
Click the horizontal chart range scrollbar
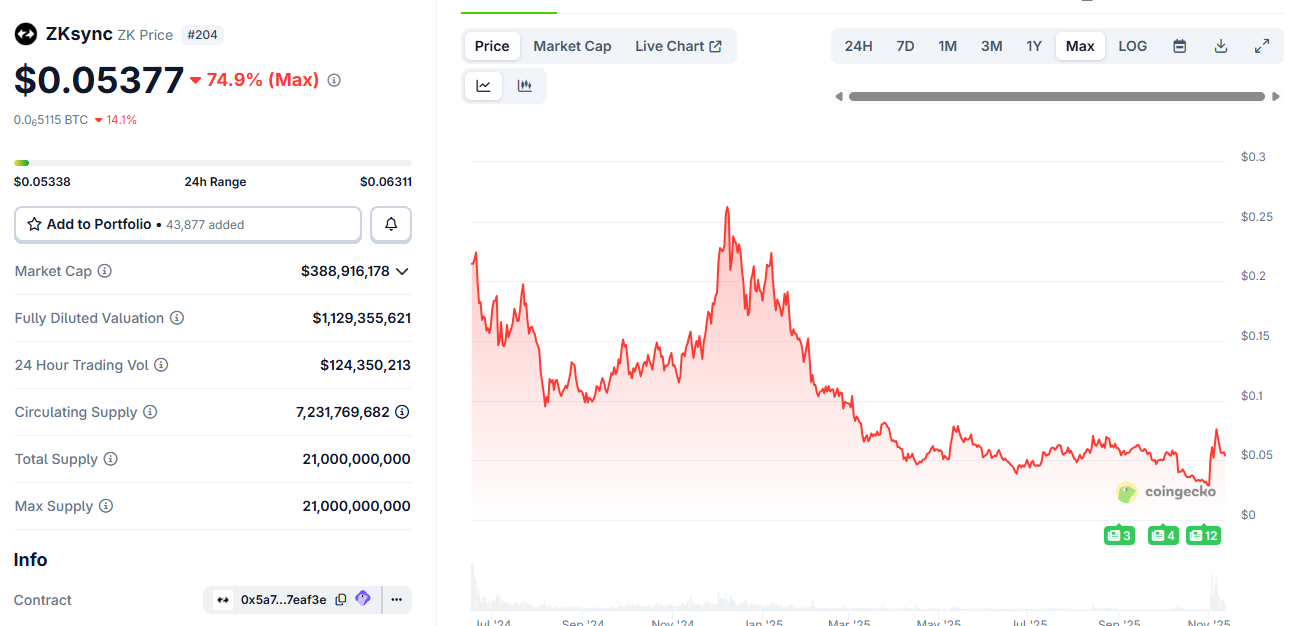(1057, 97)
